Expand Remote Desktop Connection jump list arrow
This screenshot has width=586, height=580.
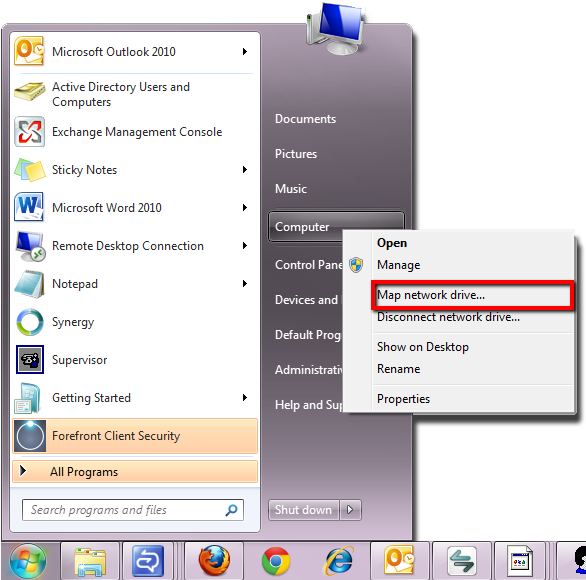(245, 246)
